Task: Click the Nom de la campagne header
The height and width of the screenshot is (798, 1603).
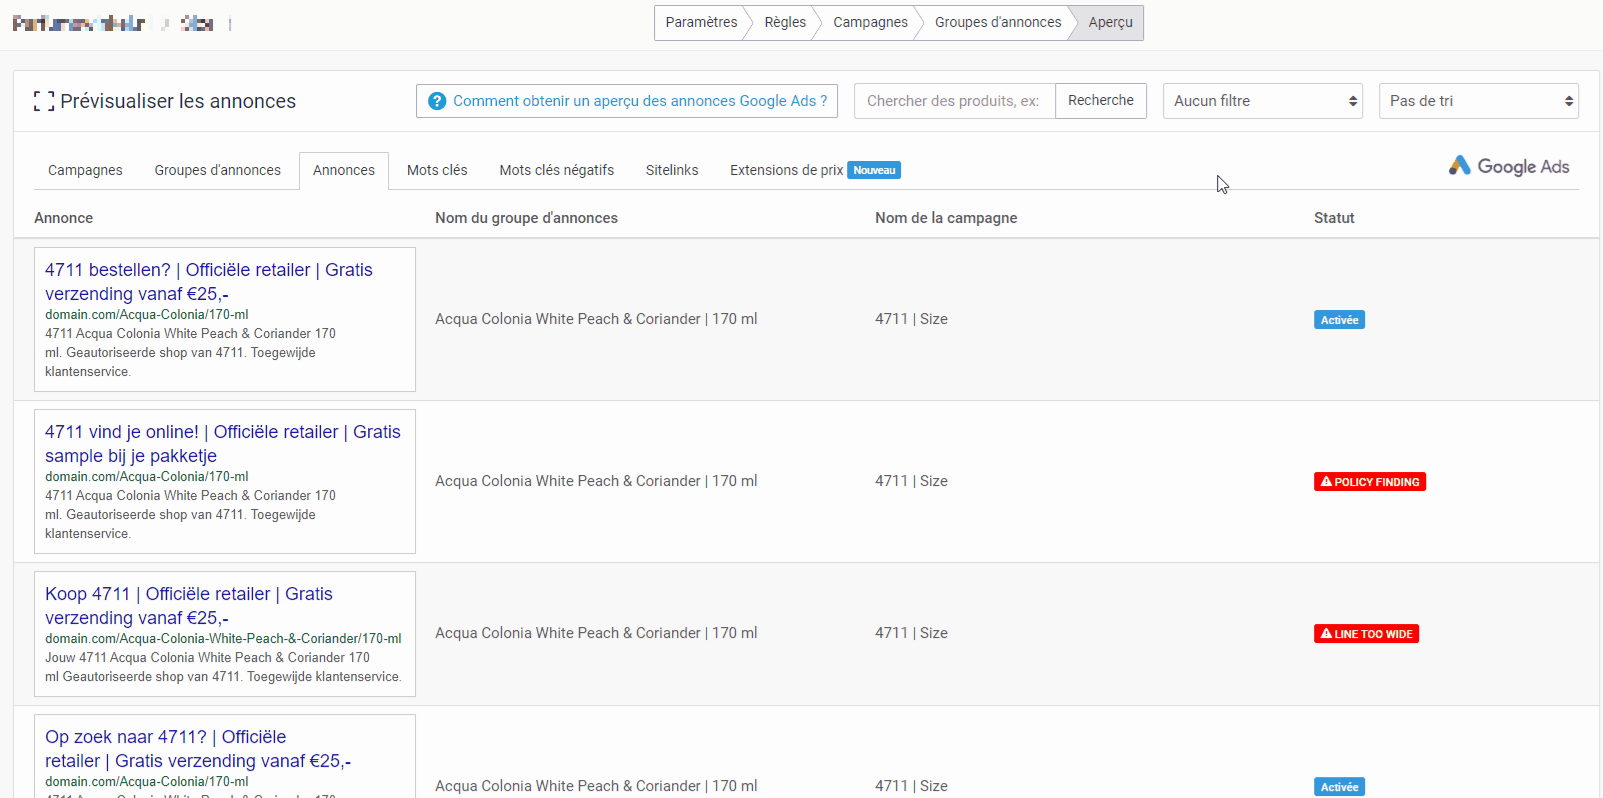Action: point(946,218)
